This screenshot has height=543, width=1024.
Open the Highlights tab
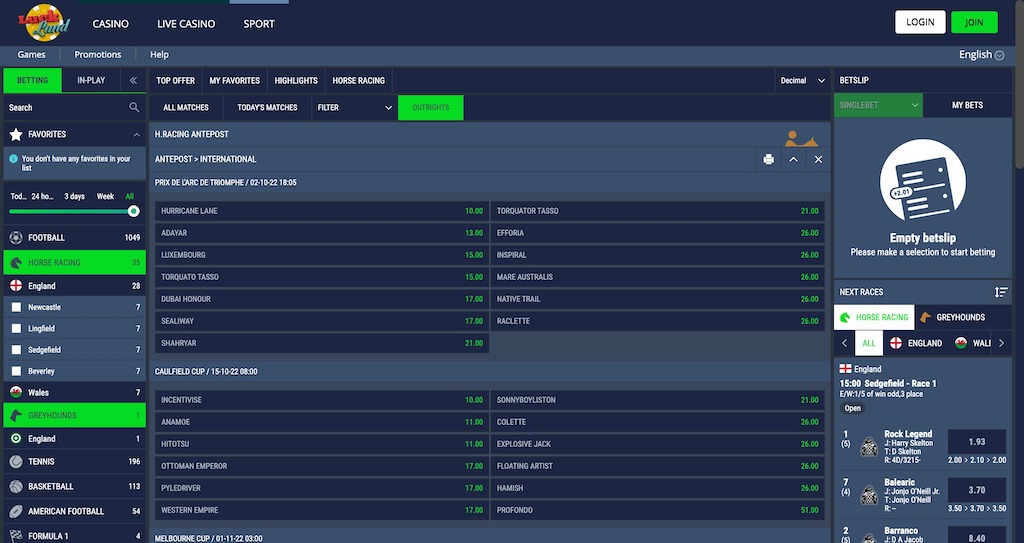(x=296, y=80)
